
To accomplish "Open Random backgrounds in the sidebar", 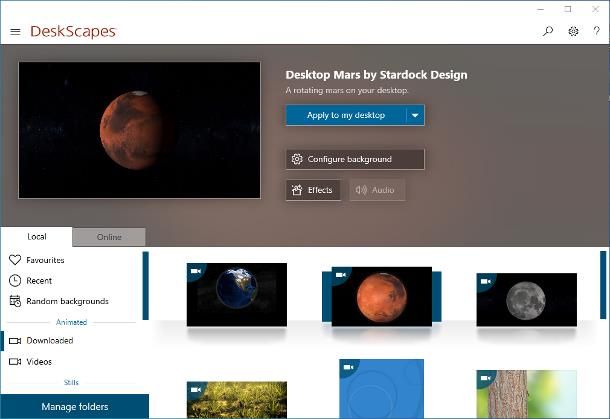I will (x=67, y=301).
